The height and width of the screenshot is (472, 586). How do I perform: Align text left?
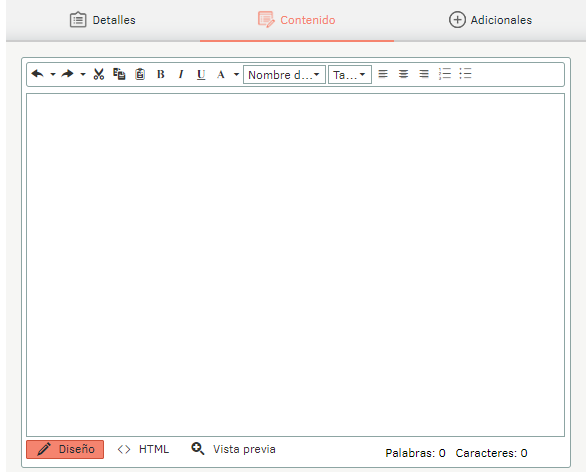pos(383,74)
